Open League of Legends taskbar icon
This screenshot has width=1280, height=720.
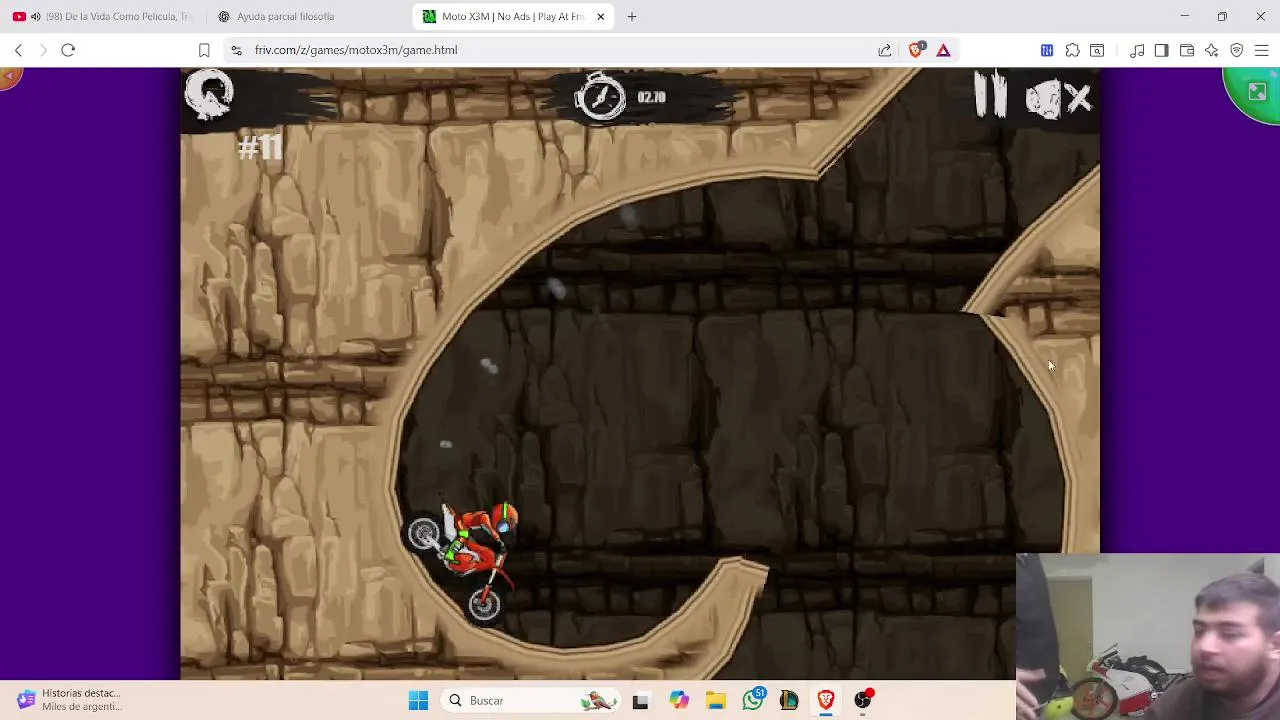point(788,700)
